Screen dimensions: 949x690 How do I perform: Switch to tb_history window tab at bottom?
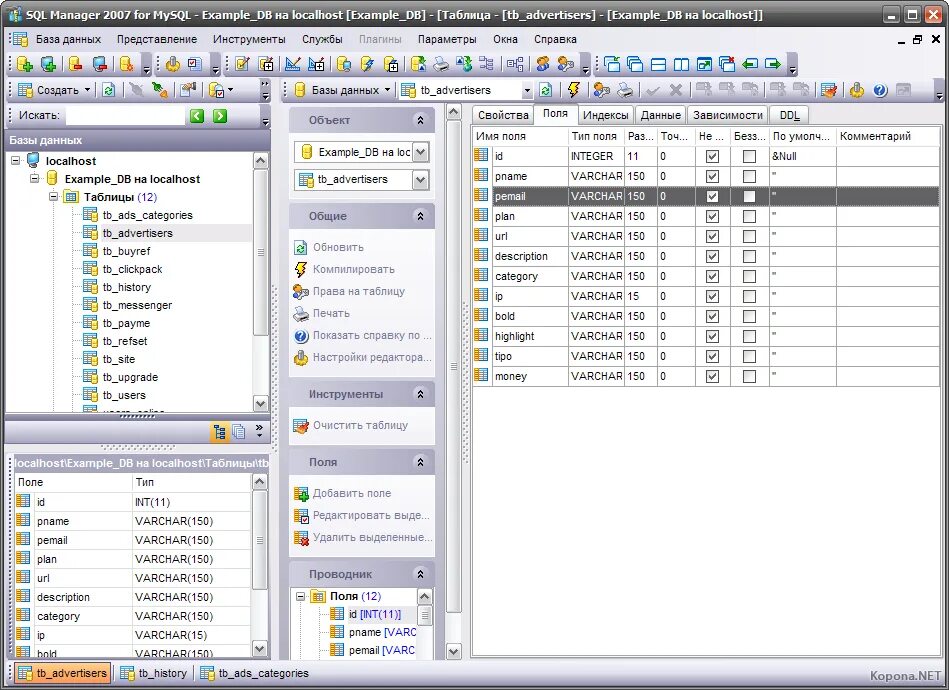tap(154, 673)
